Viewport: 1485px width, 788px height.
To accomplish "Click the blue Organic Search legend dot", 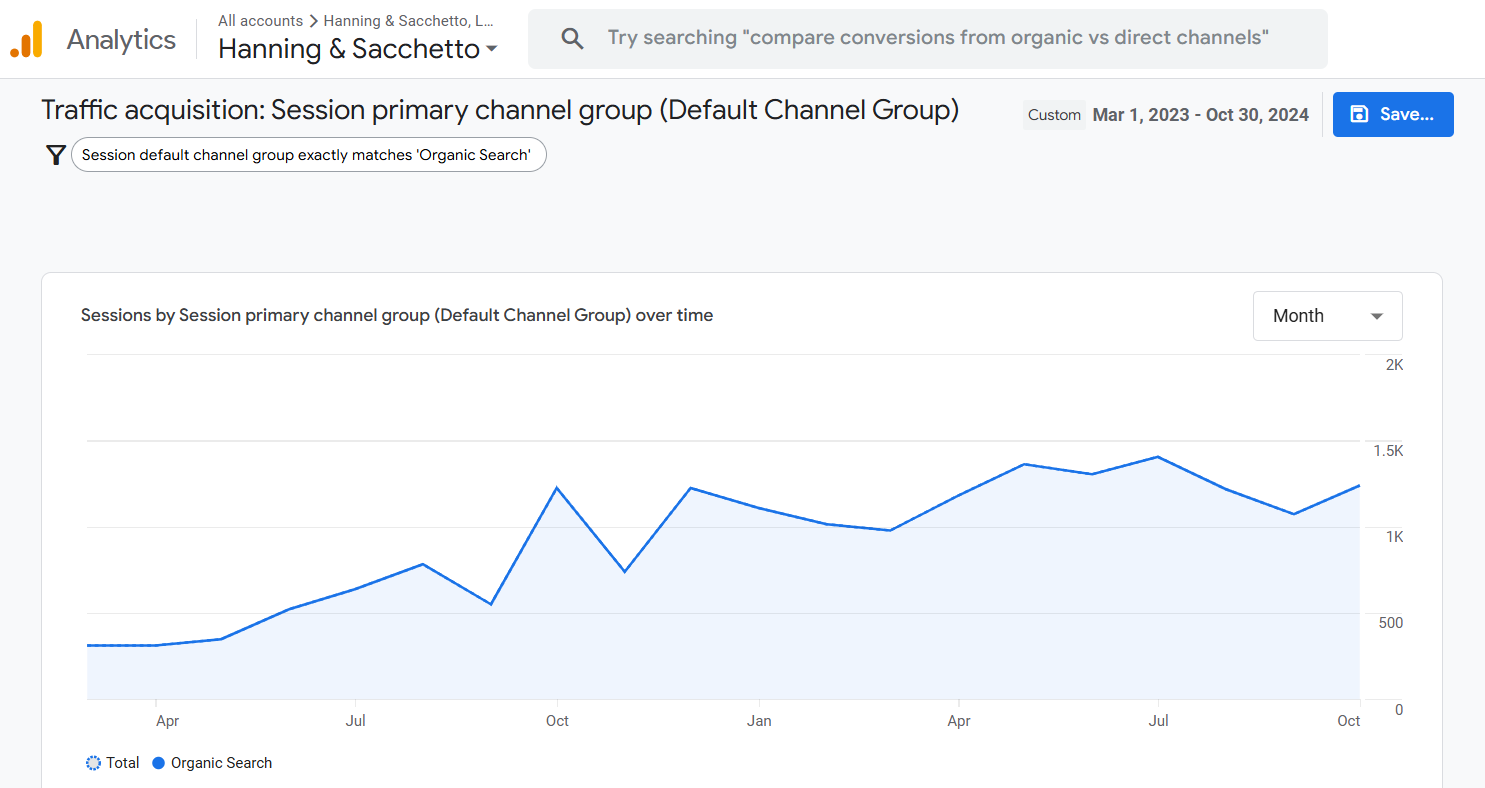I will pyautogui.click(x=158, y=763).
